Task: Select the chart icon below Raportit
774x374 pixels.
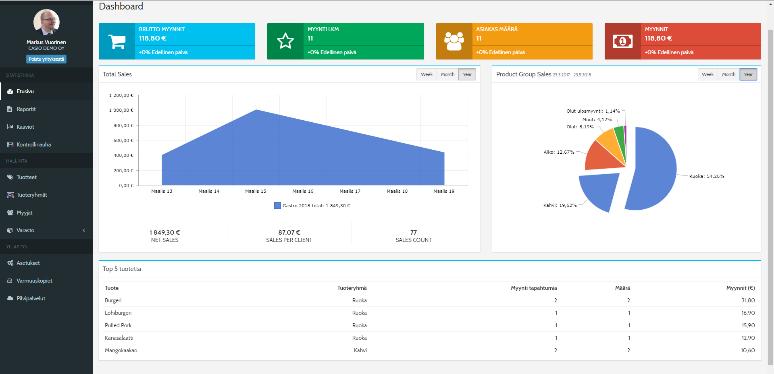Action: coord(9,127)
